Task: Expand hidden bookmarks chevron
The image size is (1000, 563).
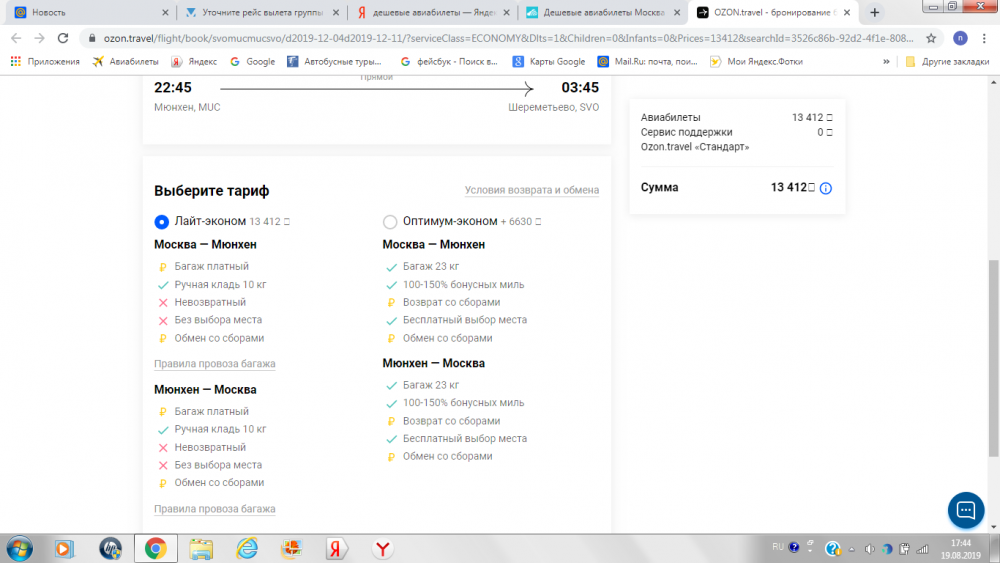Action: (886, 62)
